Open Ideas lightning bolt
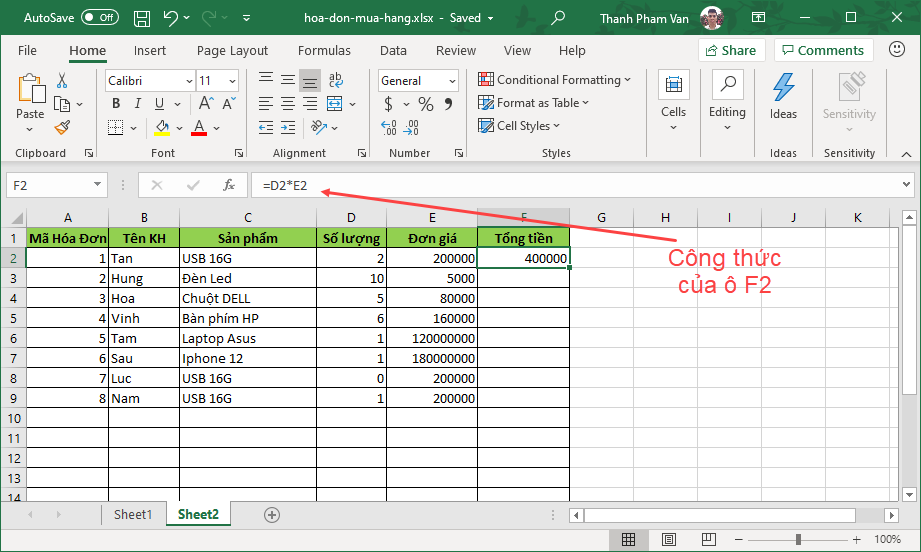Screen dimensions: 921x552 coord(784,97)
